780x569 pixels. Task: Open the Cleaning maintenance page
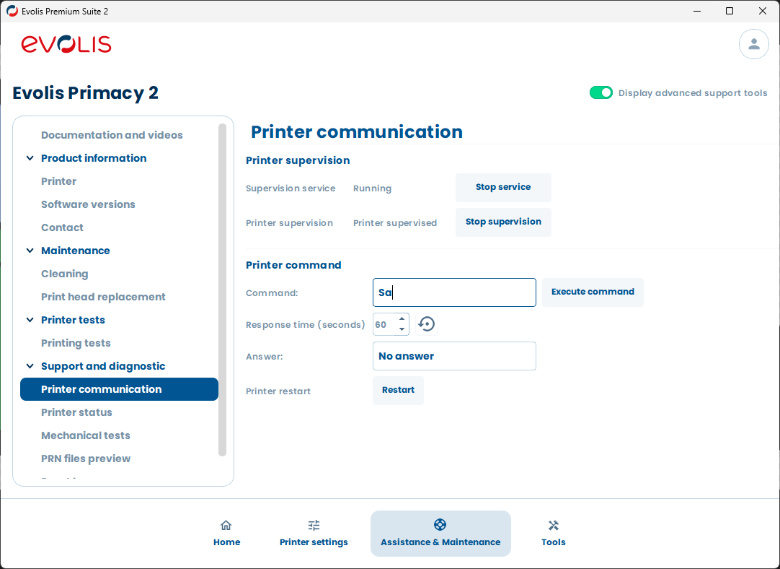65,274
